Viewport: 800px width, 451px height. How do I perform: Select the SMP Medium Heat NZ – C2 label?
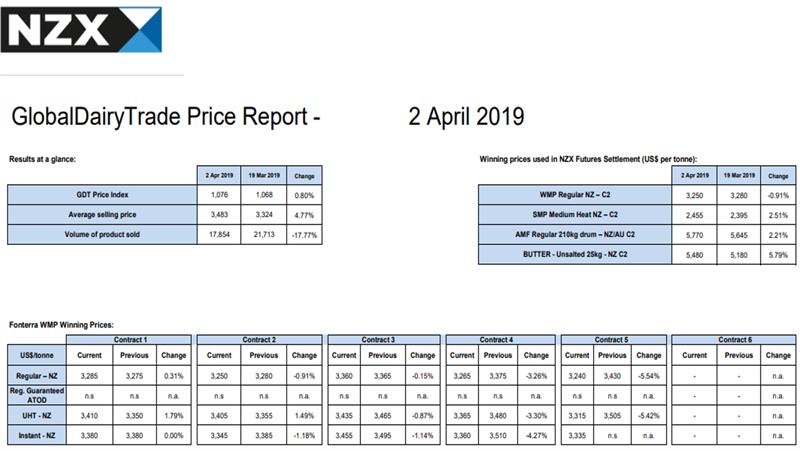(574, 214)
